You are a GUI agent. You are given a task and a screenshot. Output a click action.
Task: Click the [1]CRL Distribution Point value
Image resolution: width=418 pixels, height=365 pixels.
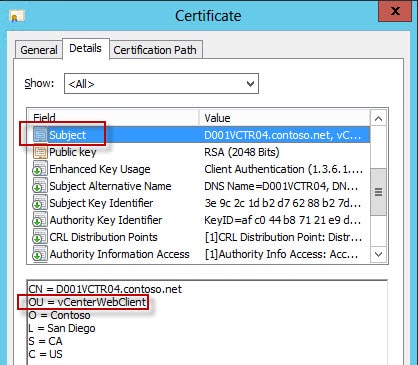283,237
